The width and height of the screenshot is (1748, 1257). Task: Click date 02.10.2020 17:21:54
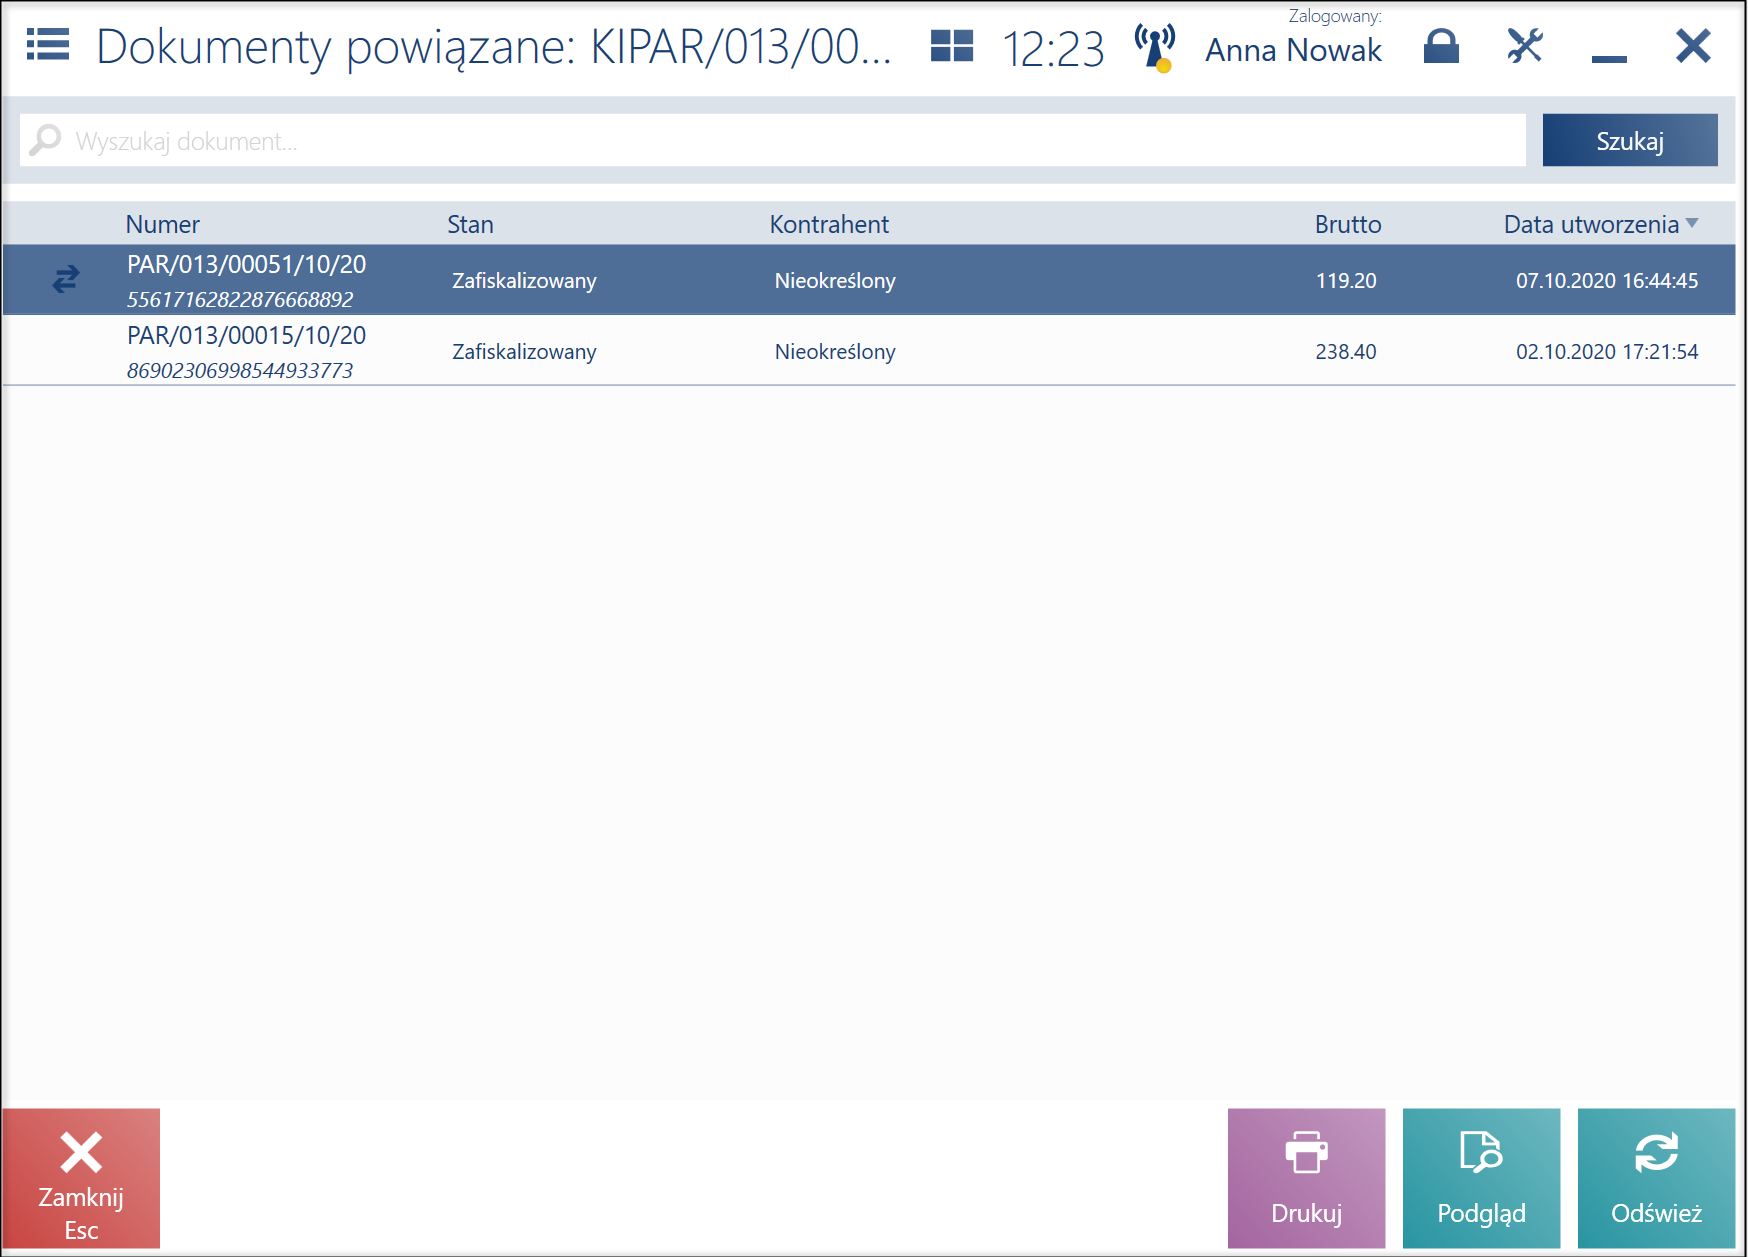[1607, 351]
